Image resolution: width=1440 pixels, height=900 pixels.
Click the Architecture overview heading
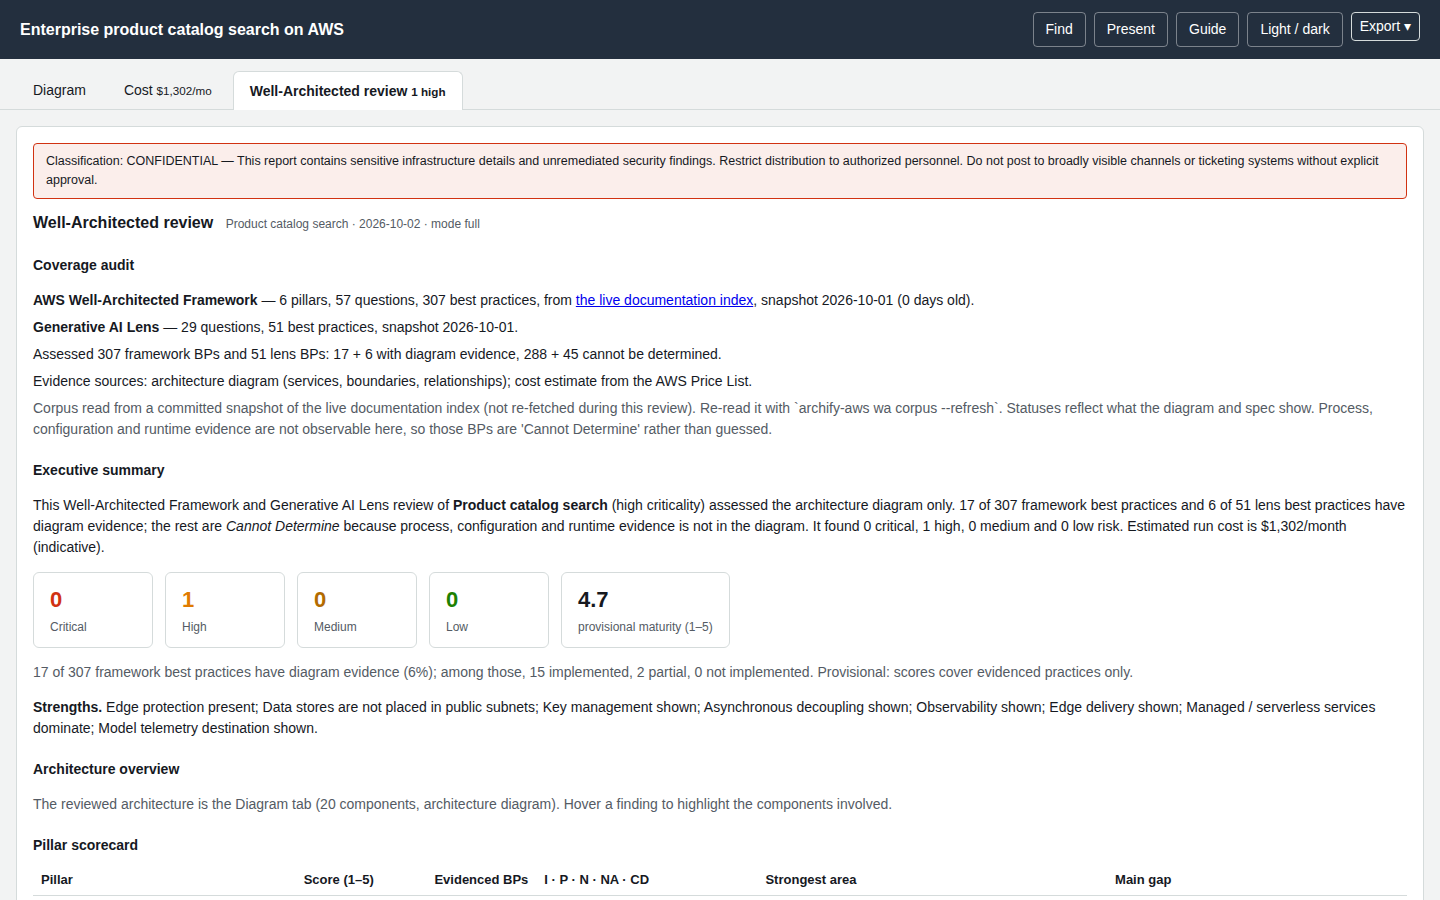click(106, 769)
